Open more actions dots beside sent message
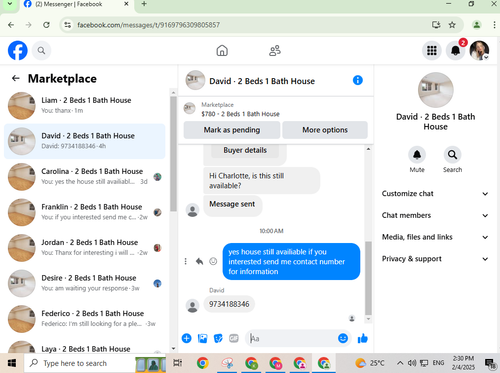Screen dimensions: 500x373 pos(186,261)
